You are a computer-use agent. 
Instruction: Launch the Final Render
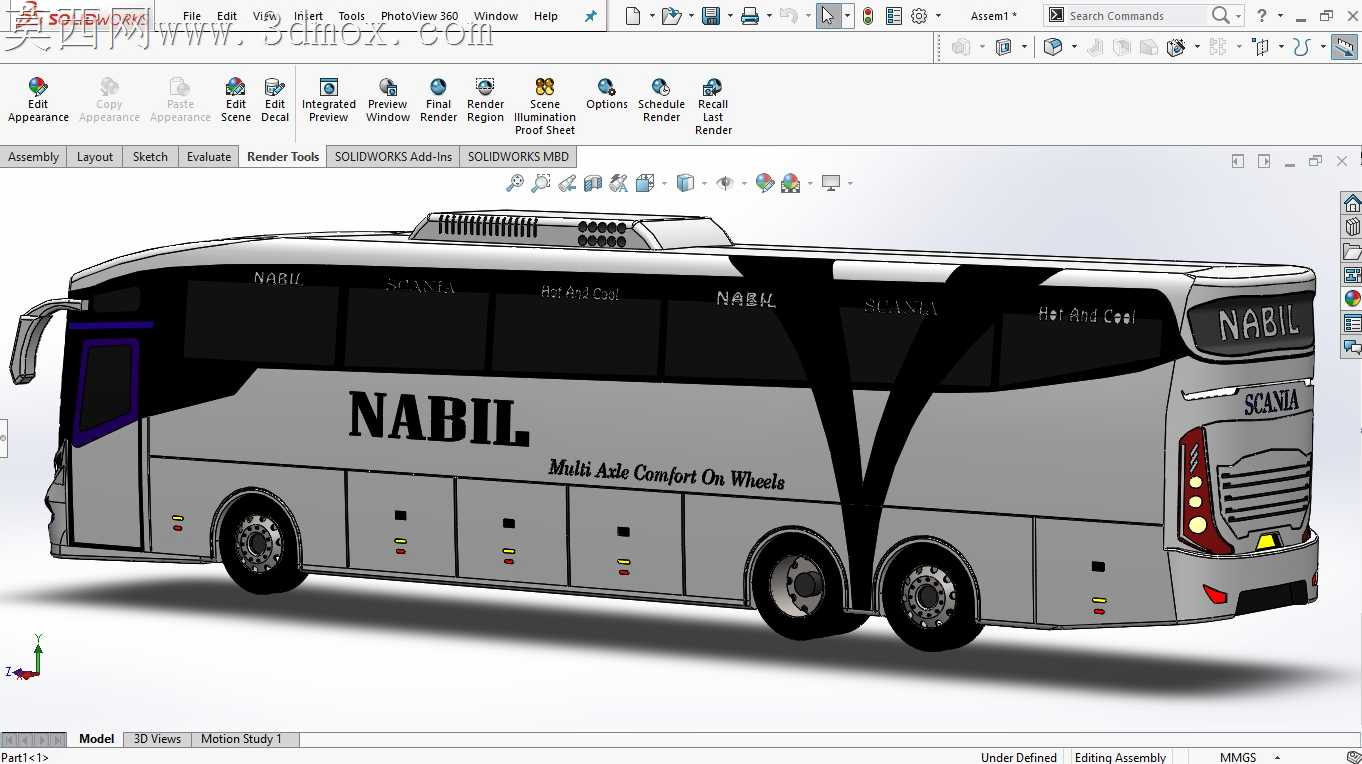click(x=438, y=100)
